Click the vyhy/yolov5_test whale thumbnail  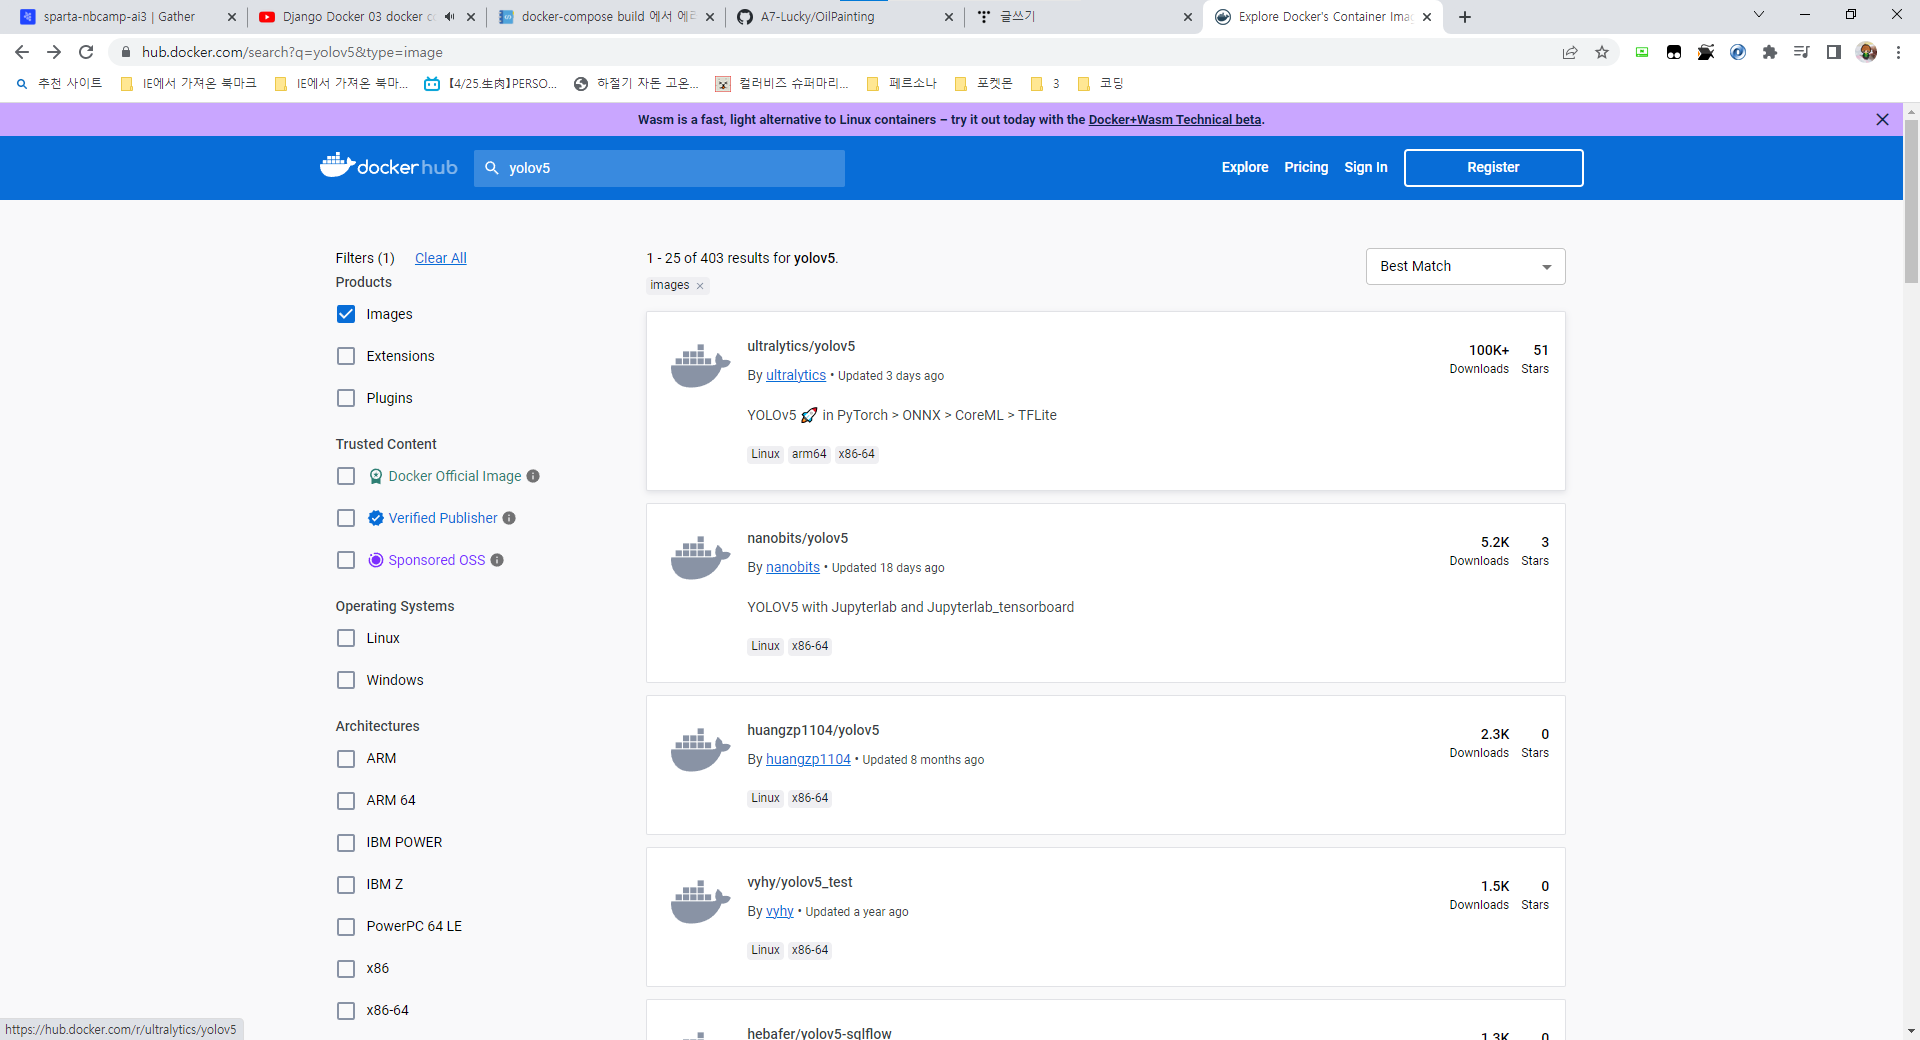point(700,902)
